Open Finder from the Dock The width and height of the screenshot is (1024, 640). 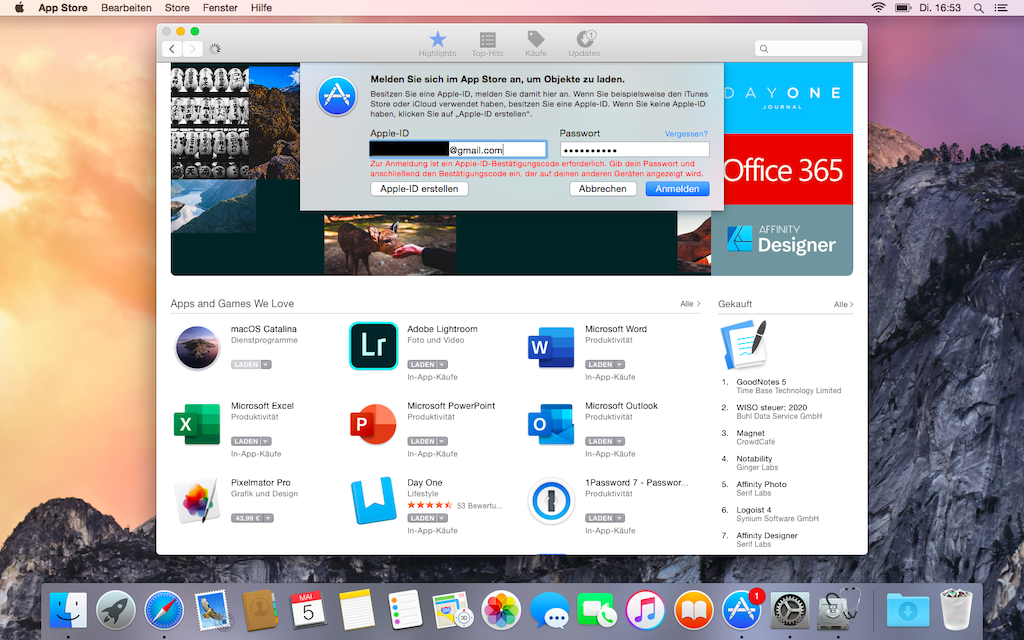(x=68, y=610)
